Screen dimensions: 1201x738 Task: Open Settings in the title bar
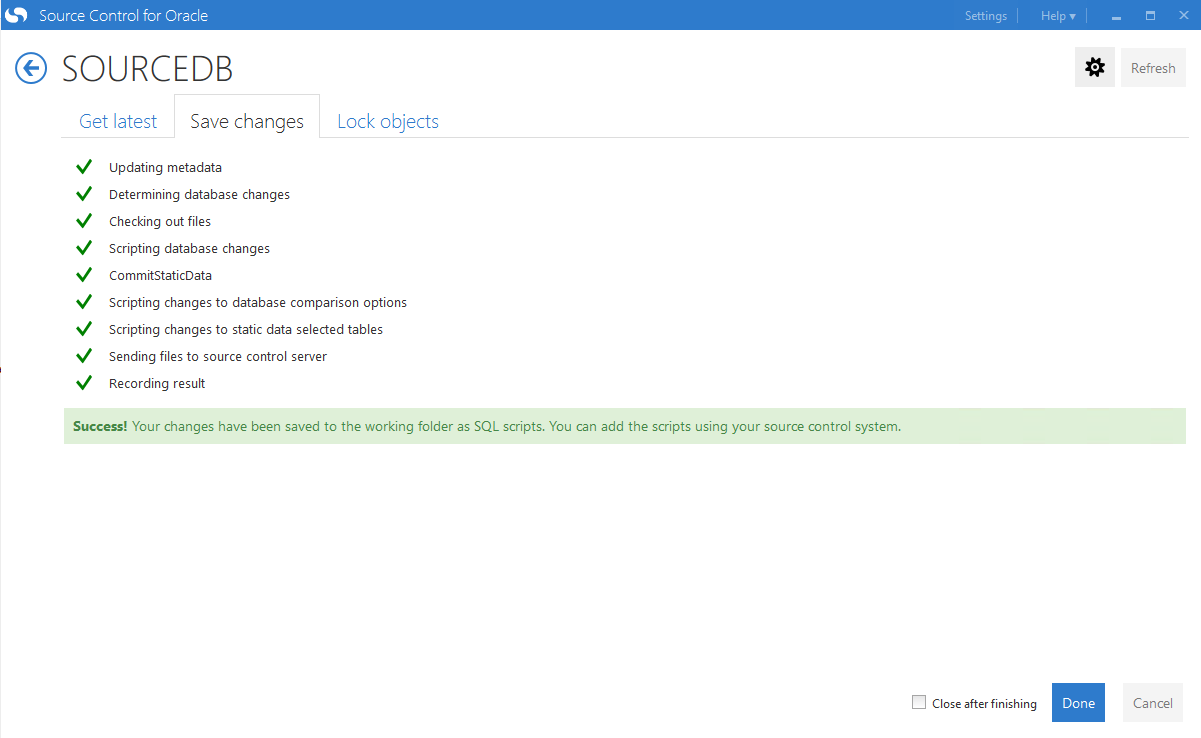click(x=985, y=16)
